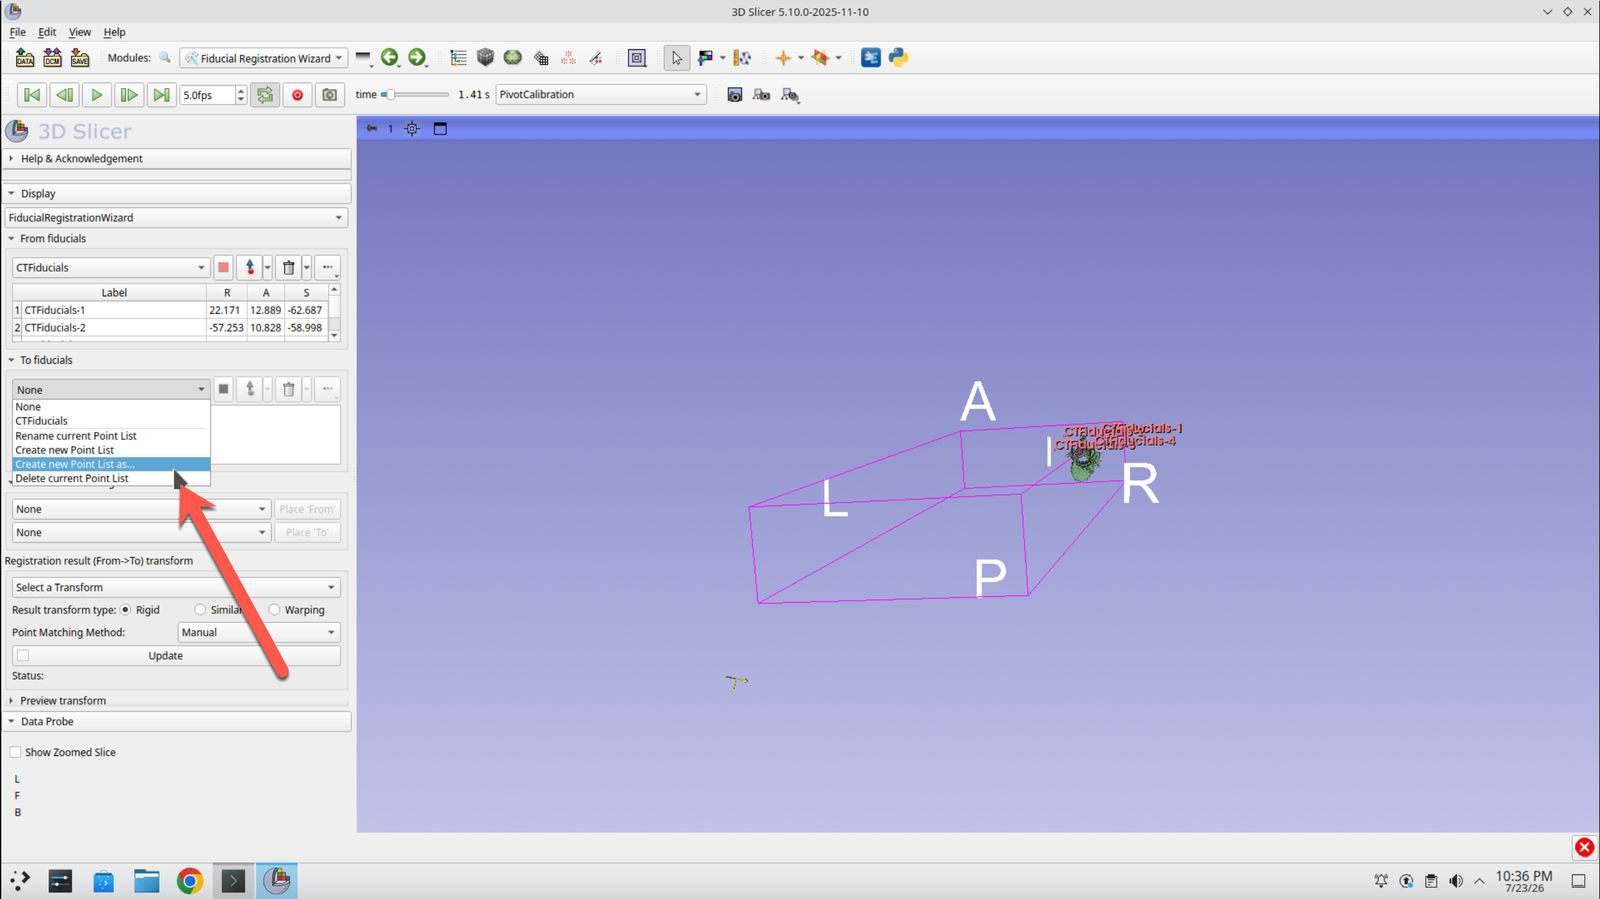
Task: Click the 3D view center icon
Action: coord(412,129)
